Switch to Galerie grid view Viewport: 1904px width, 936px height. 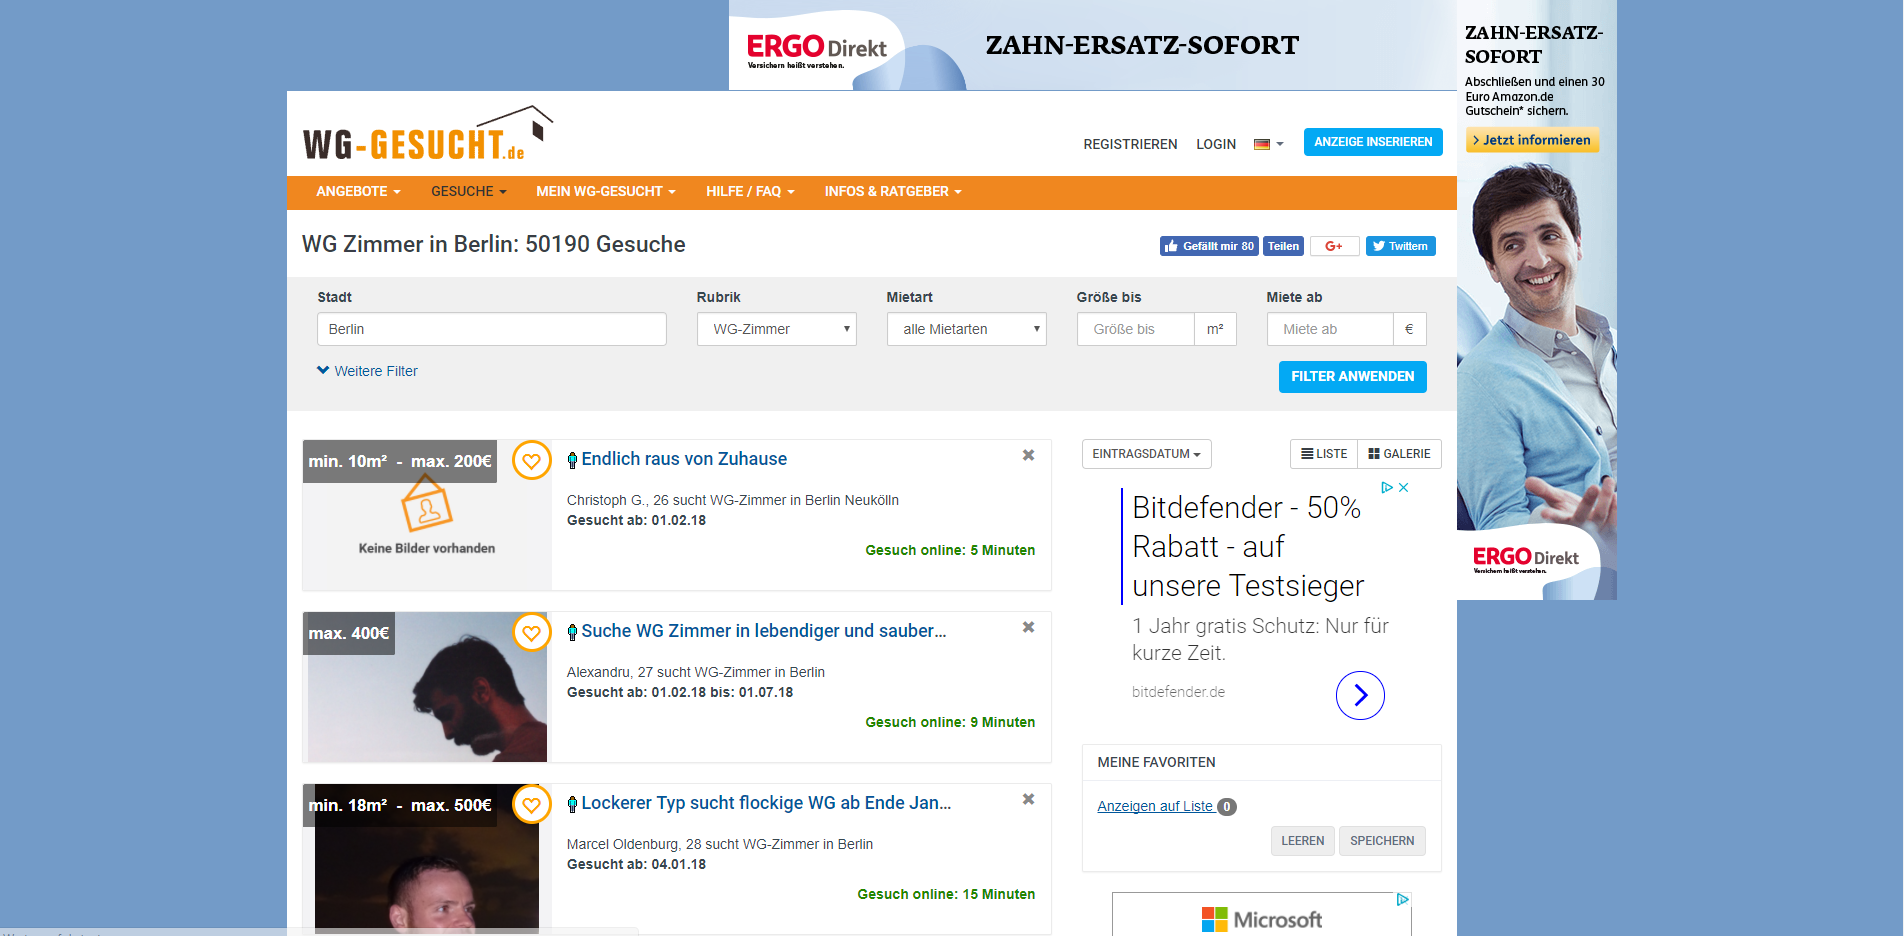coord(1399,454)
